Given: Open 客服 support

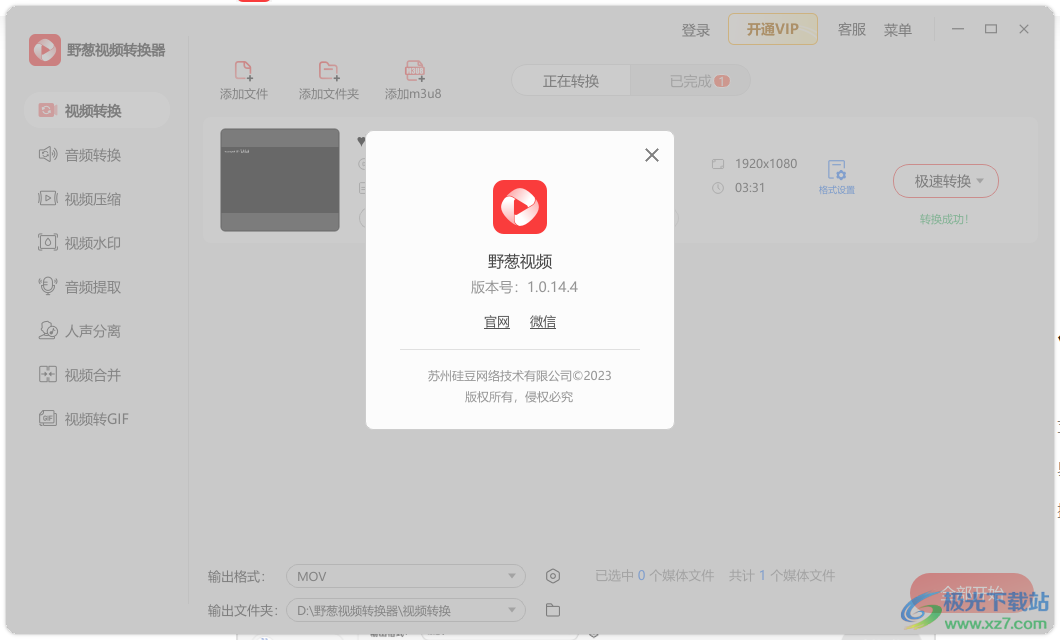Looking at the screenshot, I should 852,30.
